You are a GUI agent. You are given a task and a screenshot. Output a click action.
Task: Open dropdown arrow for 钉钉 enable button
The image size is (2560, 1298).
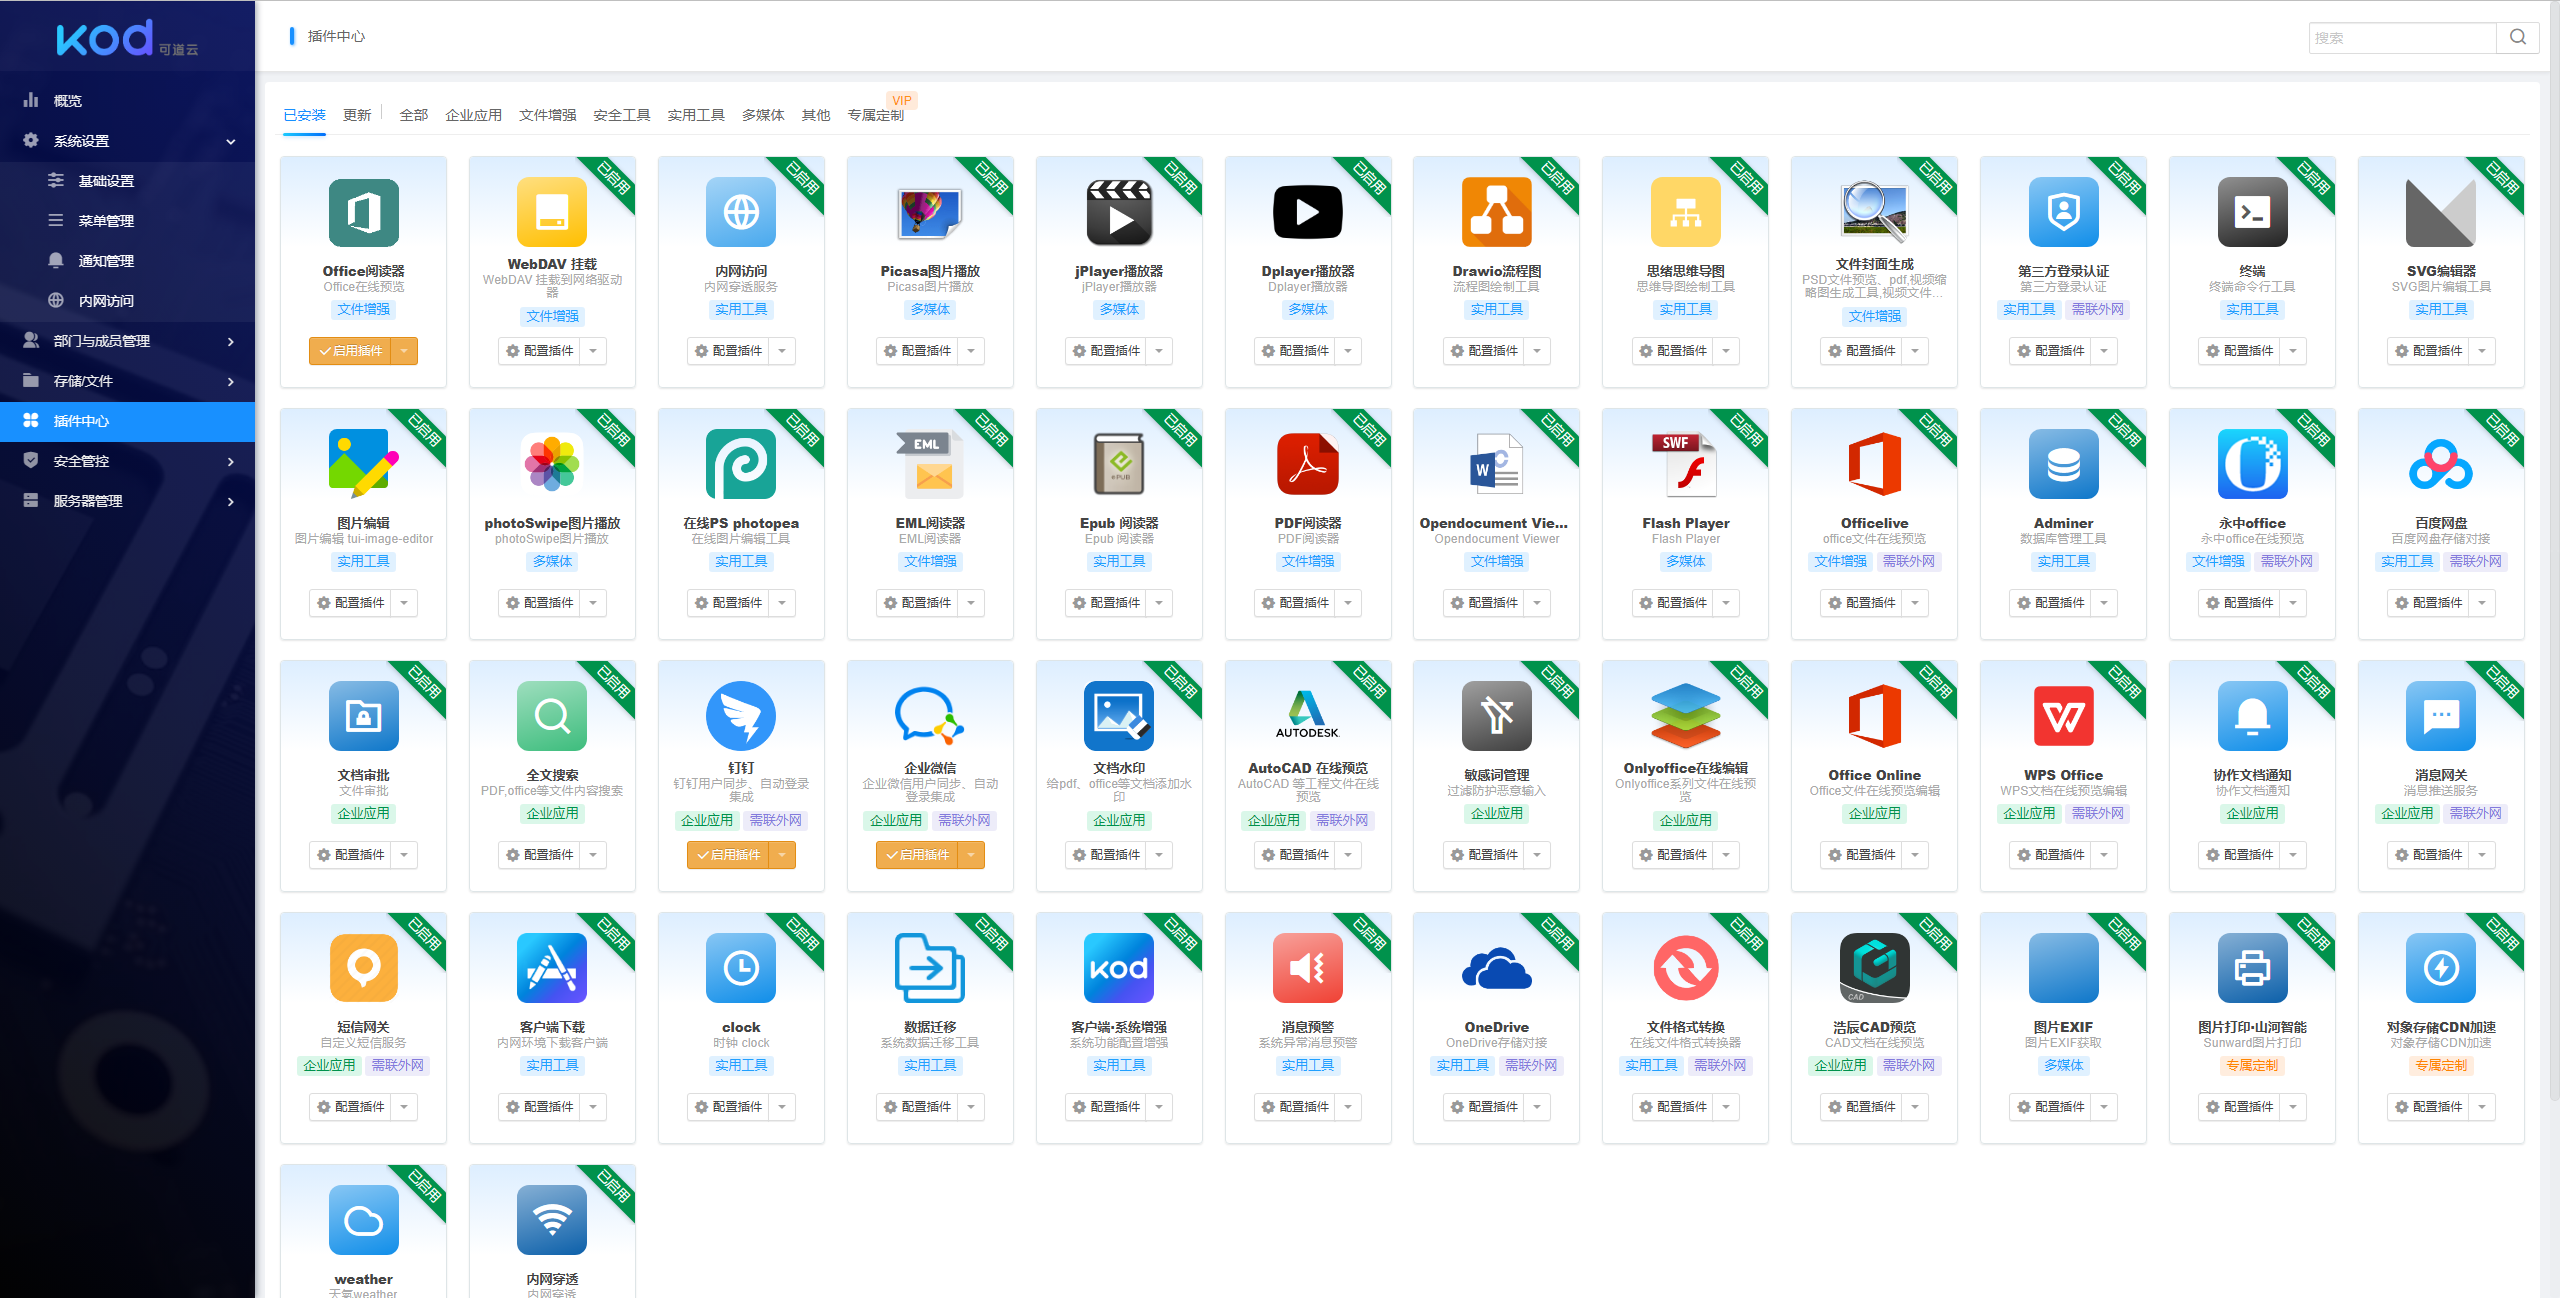(x=782, y=855)
